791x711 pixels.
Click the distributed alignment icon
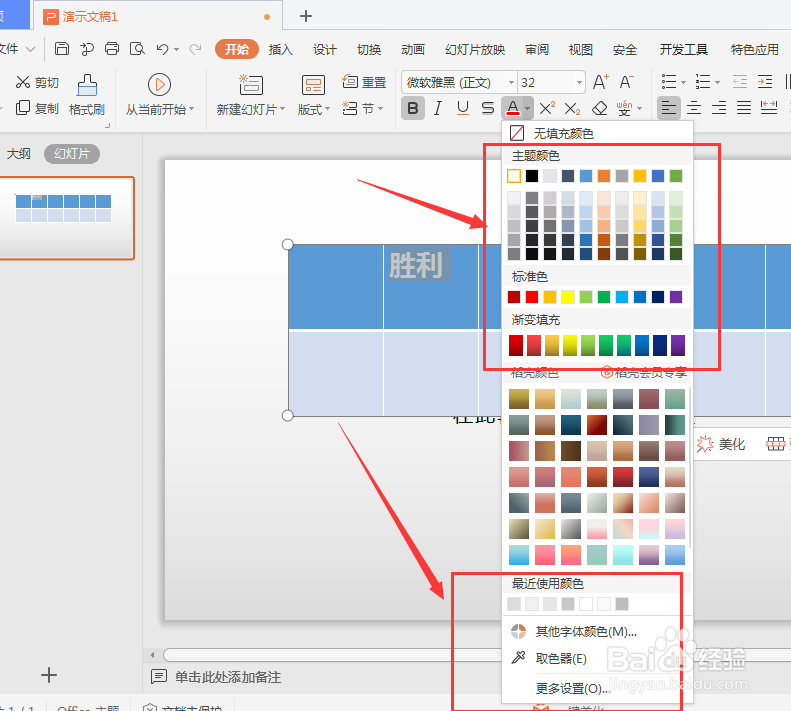point(769,108)
